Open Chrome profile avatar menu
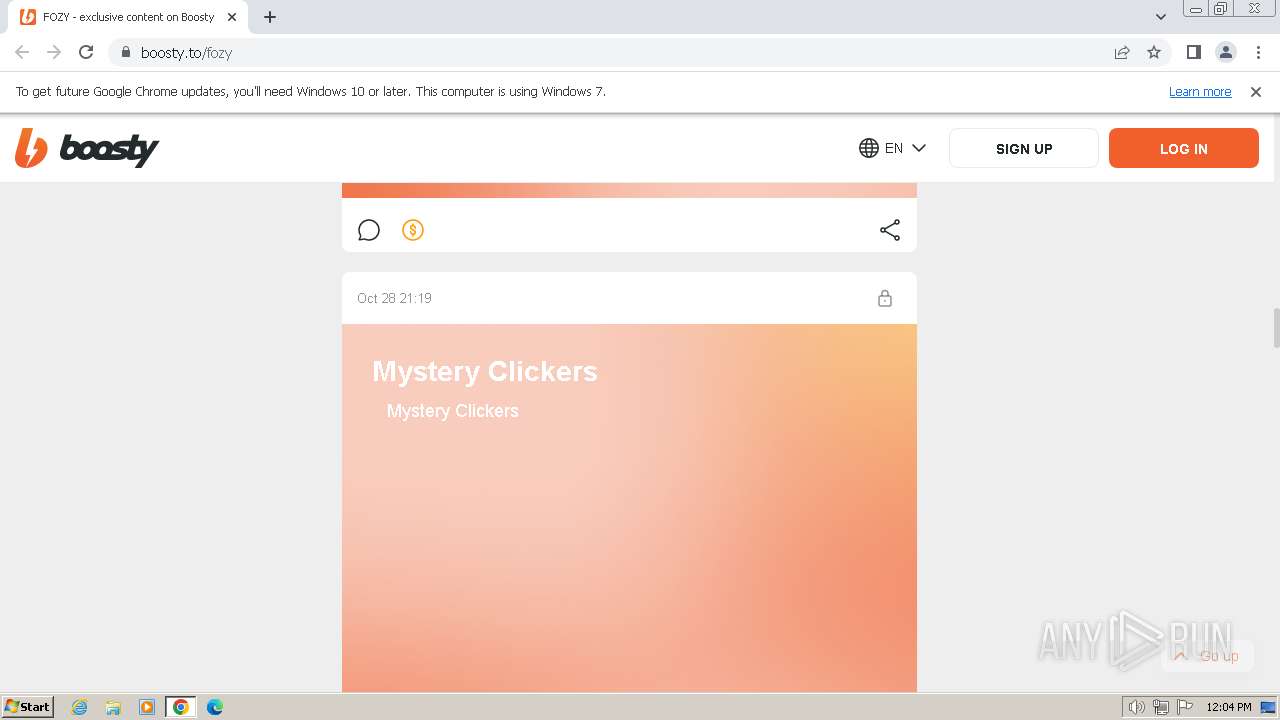This screenshot has height=720, width=1280. (1226, 52)
